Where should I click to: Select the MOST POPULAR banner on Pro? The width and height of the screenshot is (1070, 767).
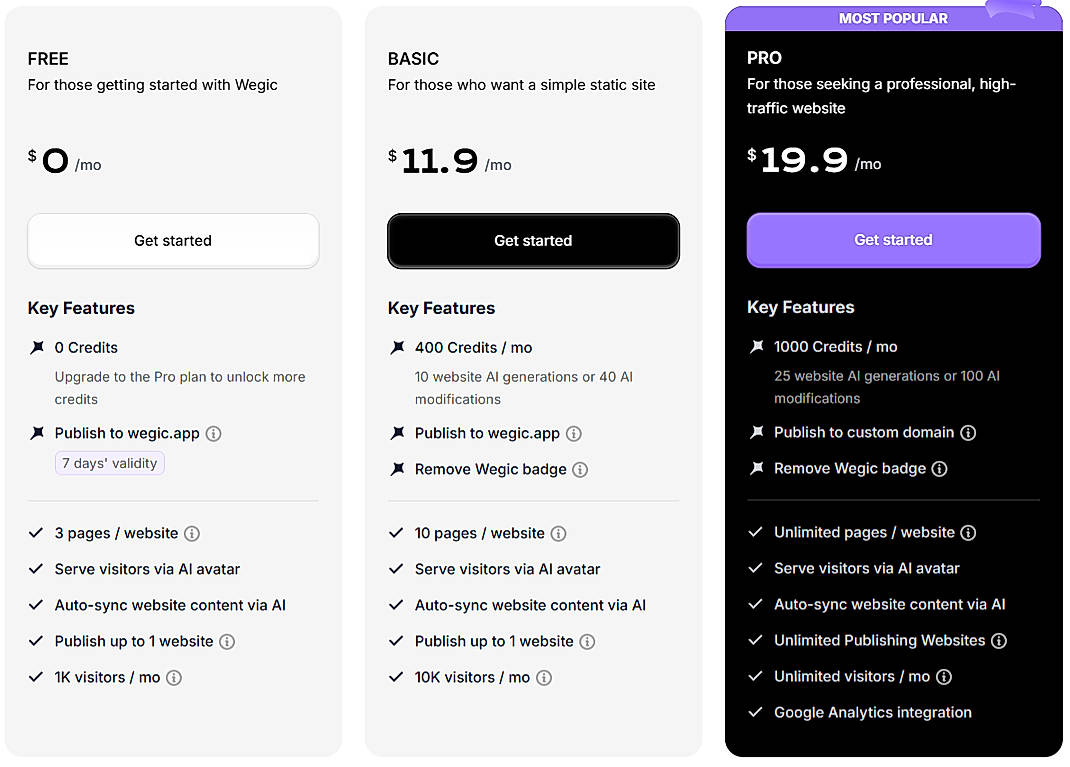(893, 17)
